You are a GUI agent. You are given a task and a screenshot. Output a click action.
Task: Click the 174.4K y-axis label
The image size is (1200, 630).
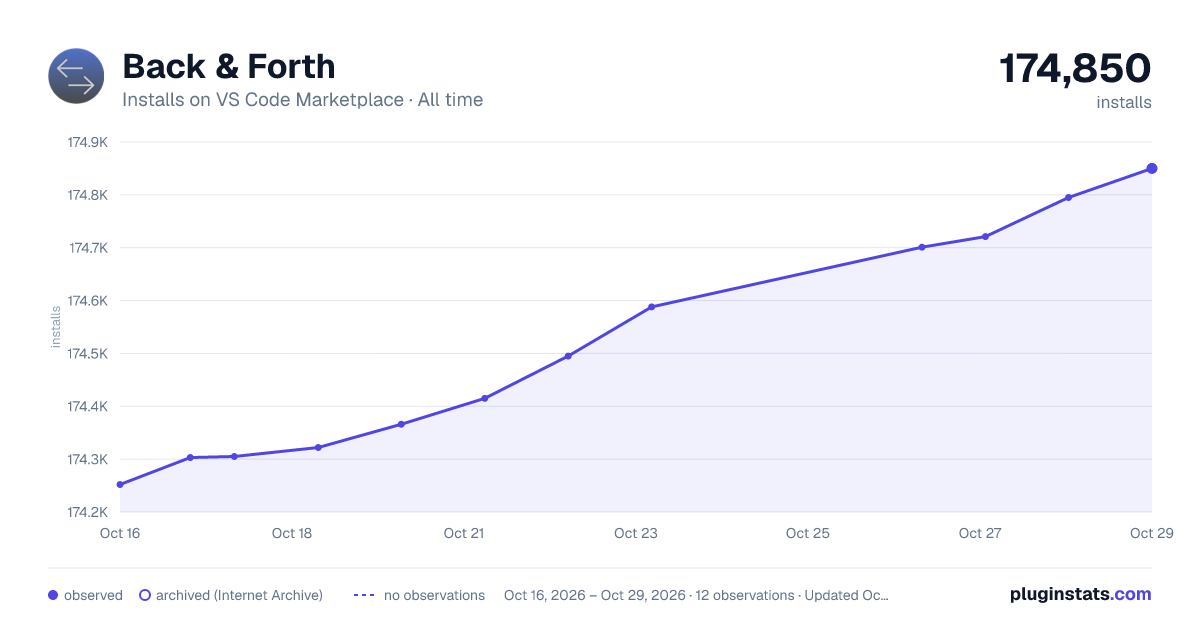point(87,407)
